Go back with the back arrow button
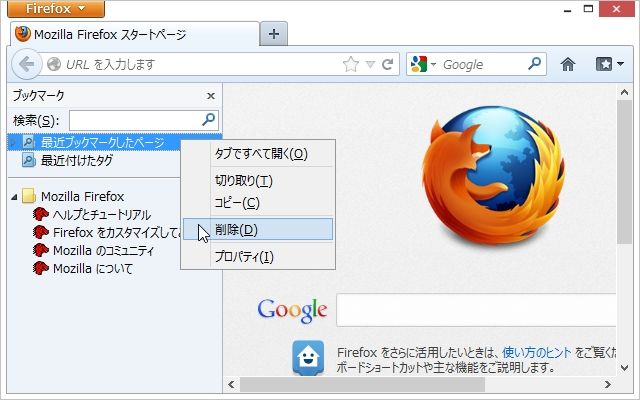The height and width of the screenshot is (400, 640). click(x=27, y=64)
